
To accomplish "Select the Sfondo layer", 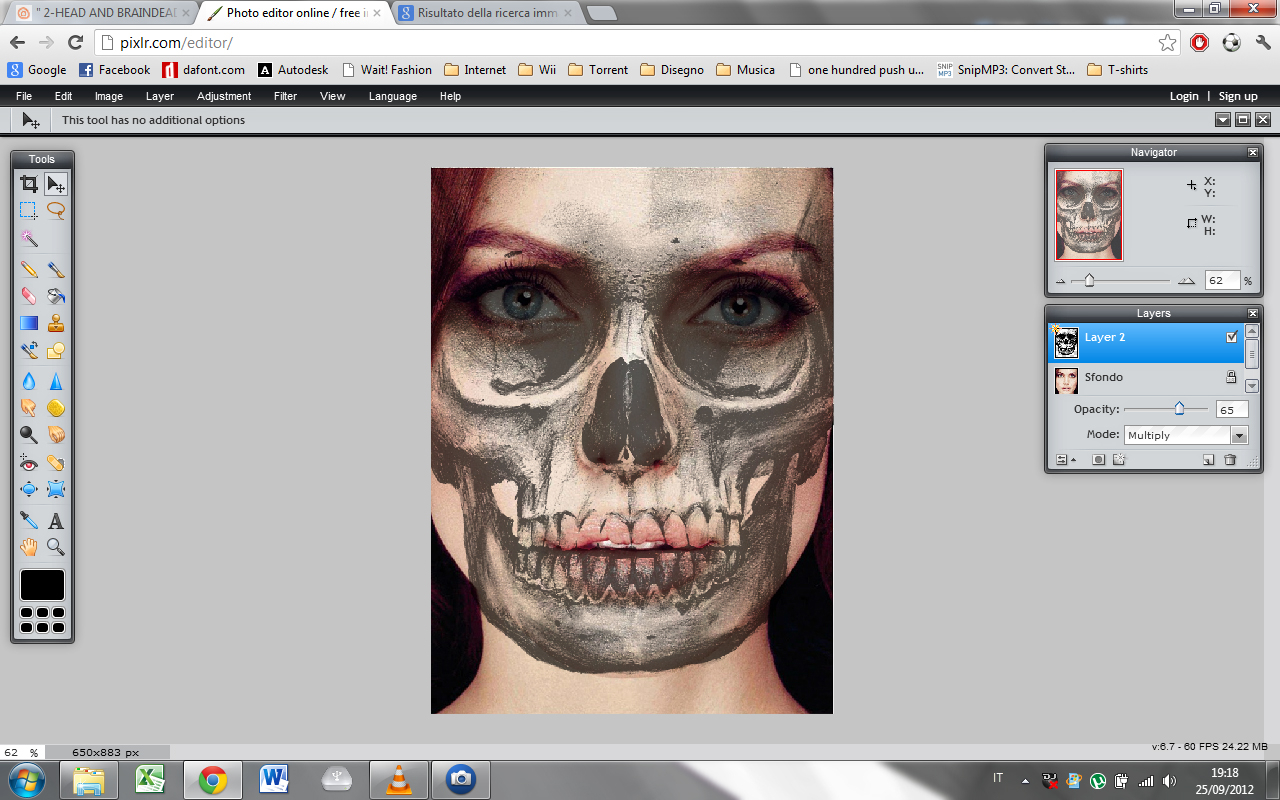I will (1145, 378).
